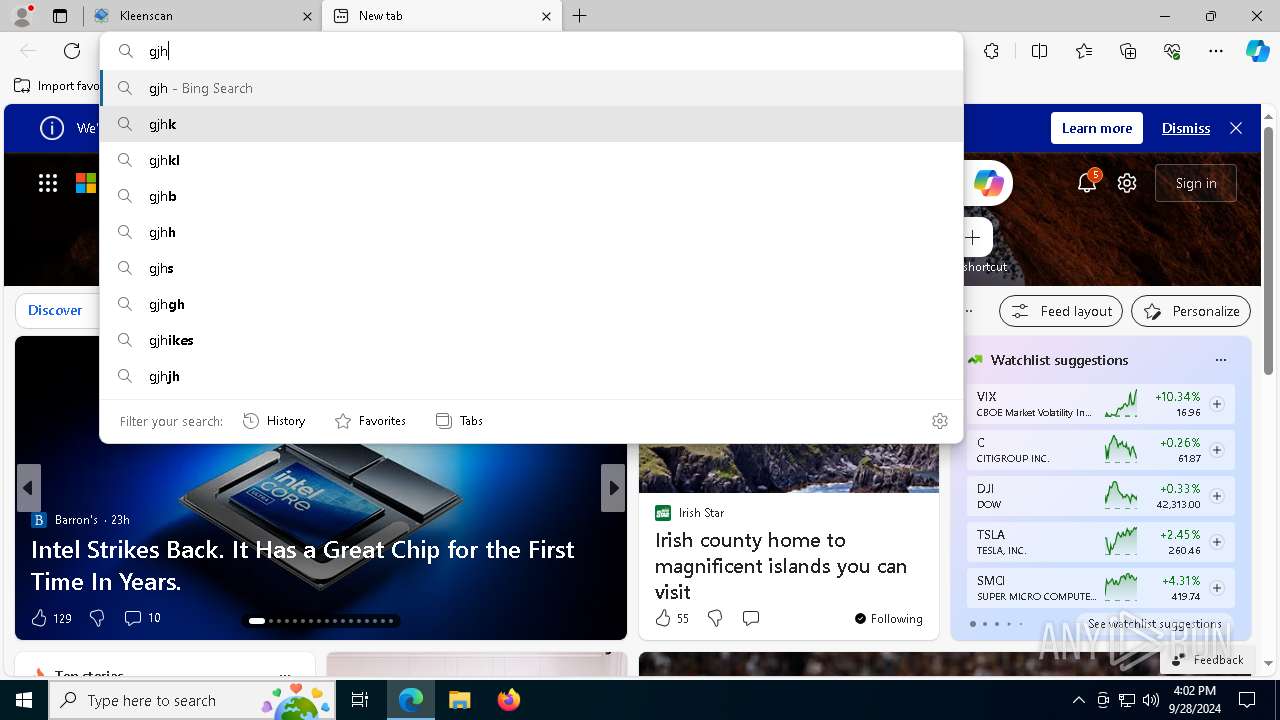Close the info banner with X
Screen dimensions: 1280x720
coord(1236,128)
